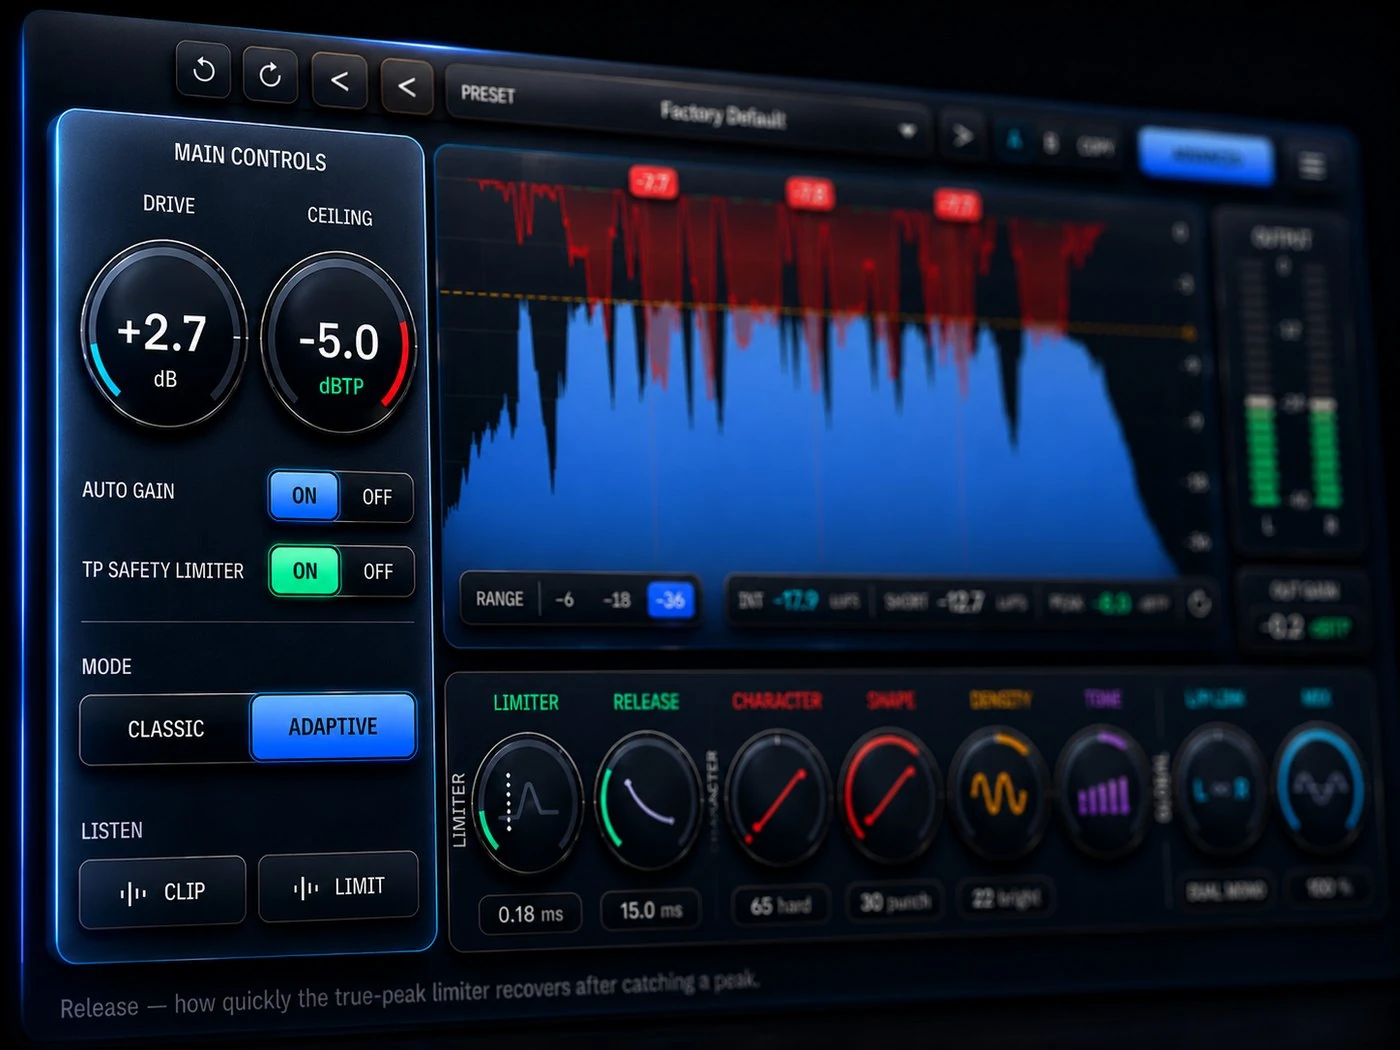Screen dimensions: 1400x1050
Task: Click the redo arrow icon
Action: pos(270,74)
